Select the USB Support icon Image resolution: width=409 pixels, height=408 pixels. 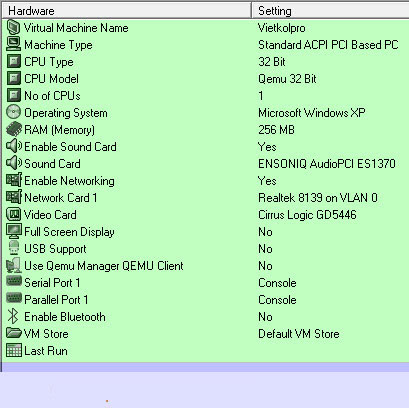(13, 248)
